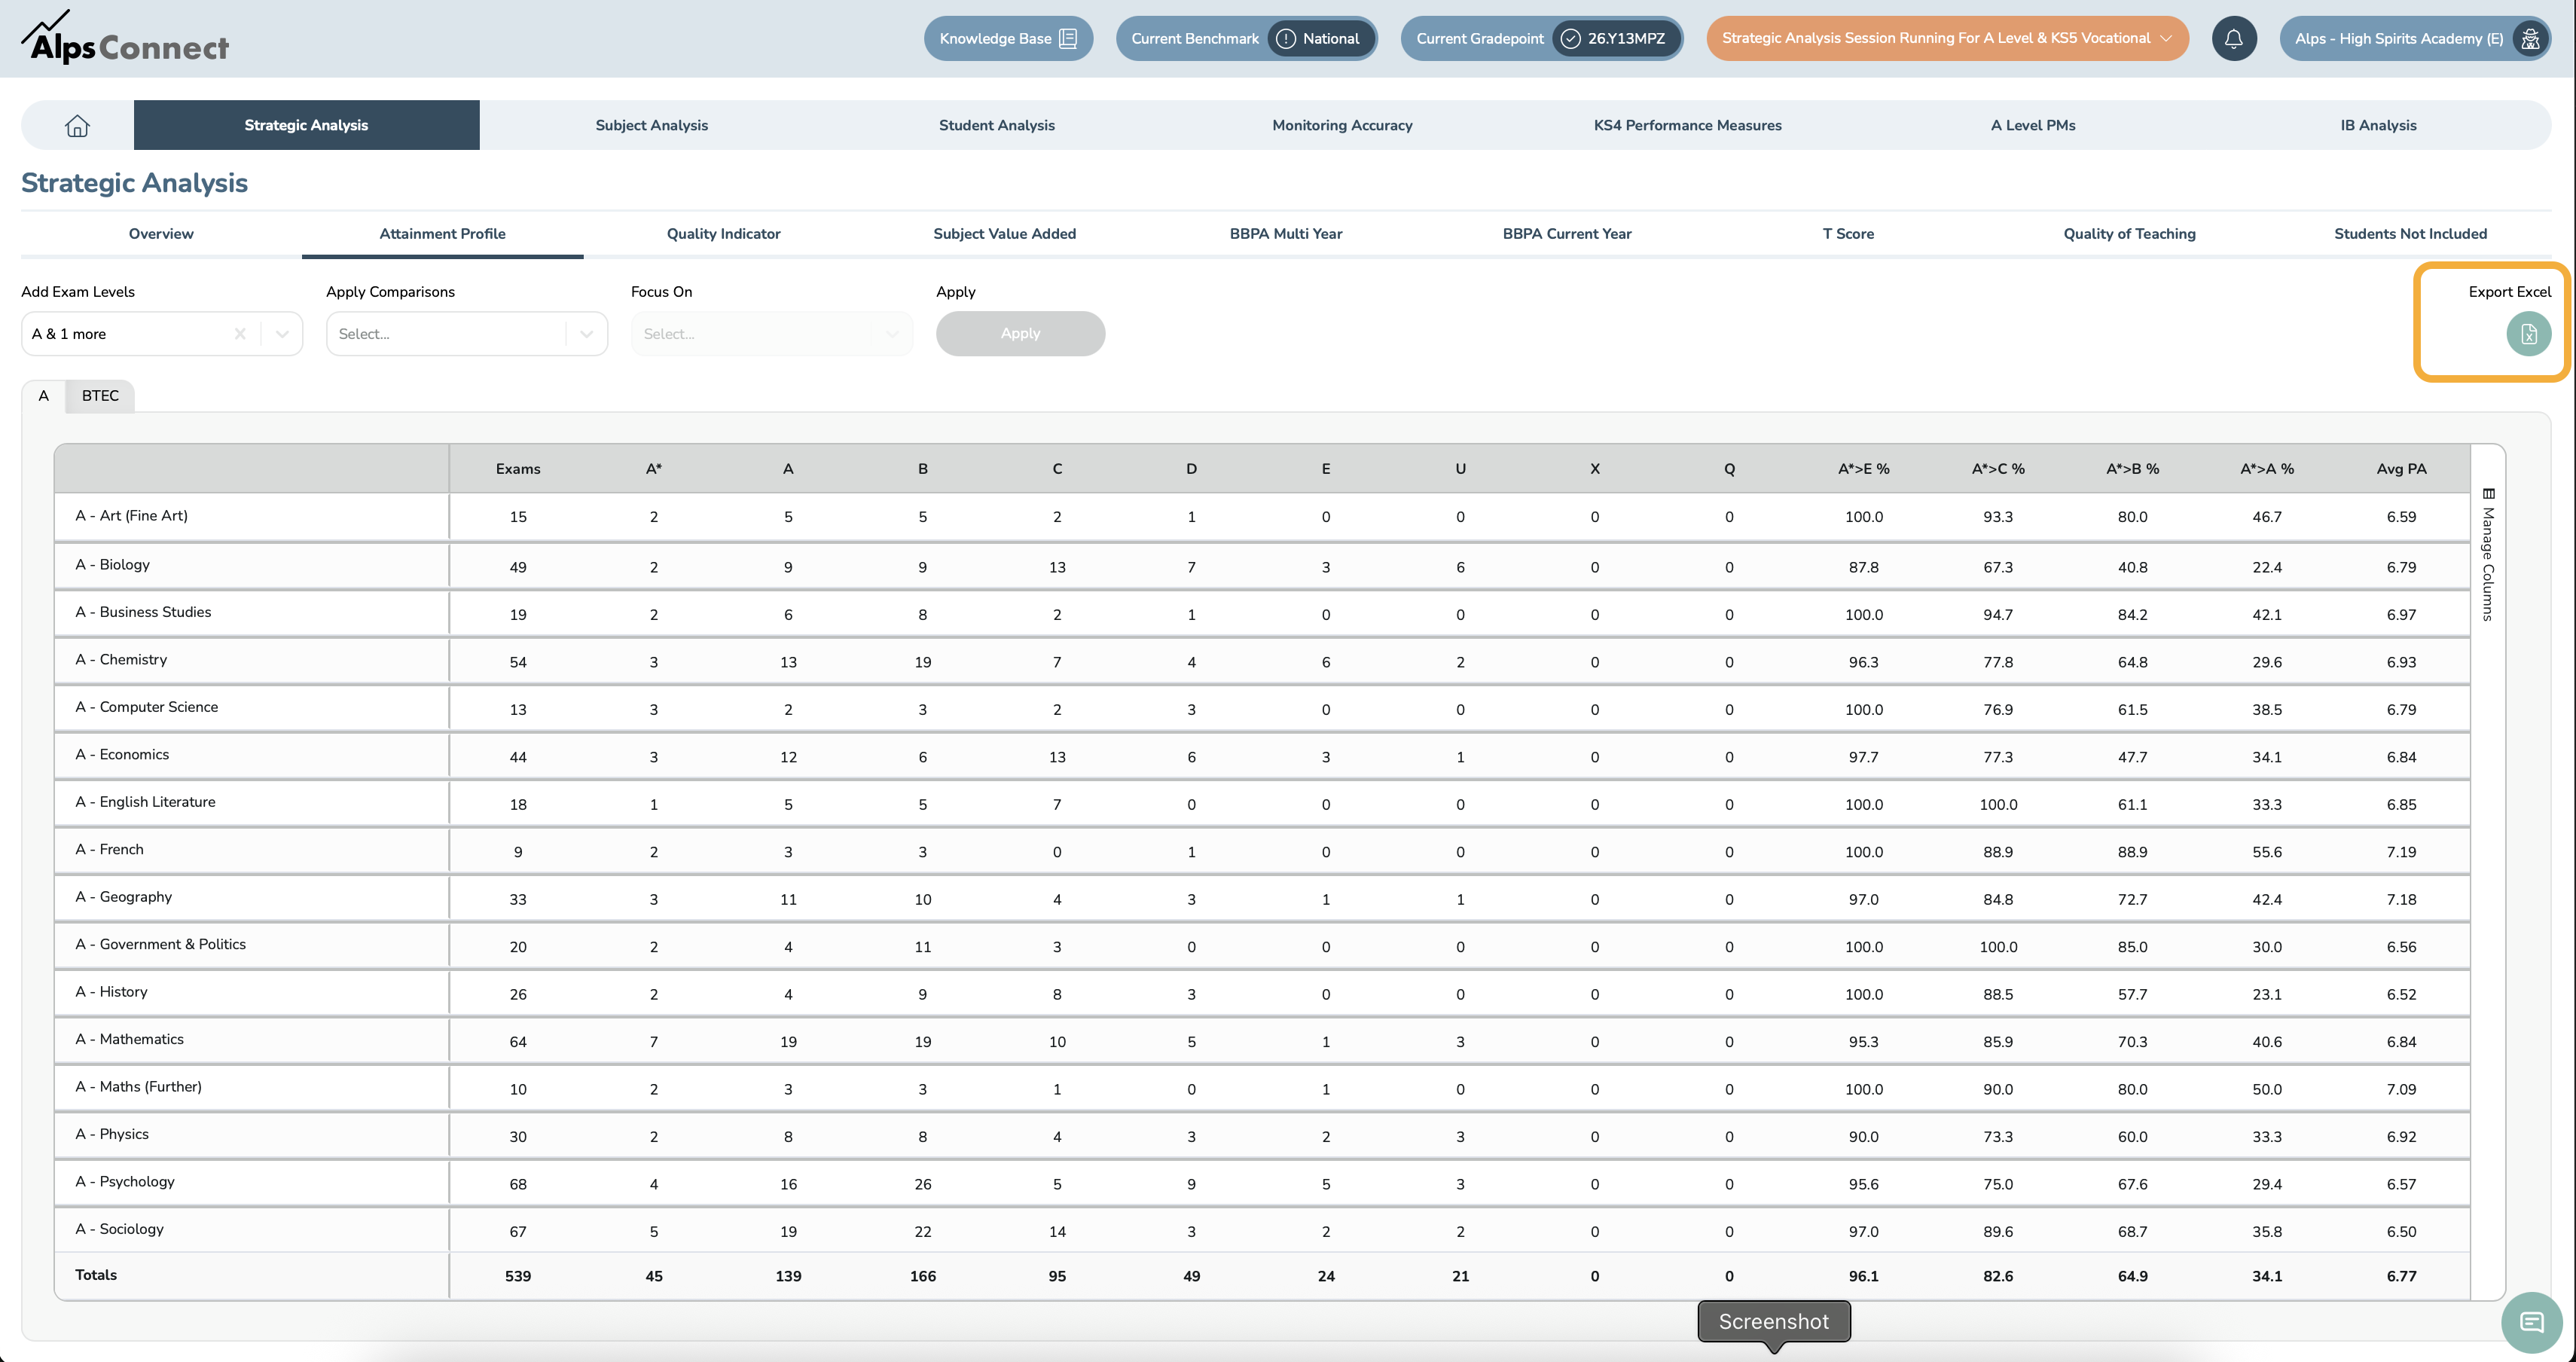Screen dimensions: 2576x1362
Task: Open Manage Columns side panel
Action: [2488, 554]
